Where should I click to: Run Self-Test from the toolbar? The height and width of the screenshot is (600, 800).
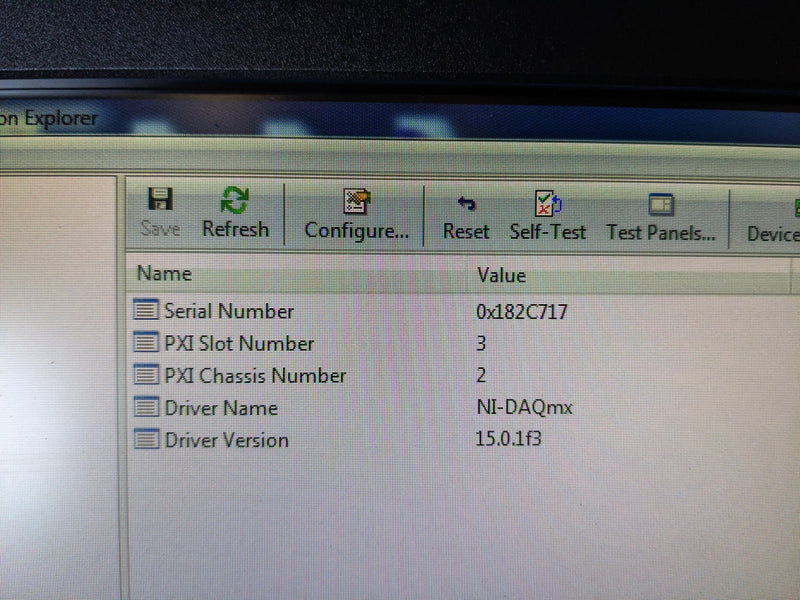(x=548, y=217)
